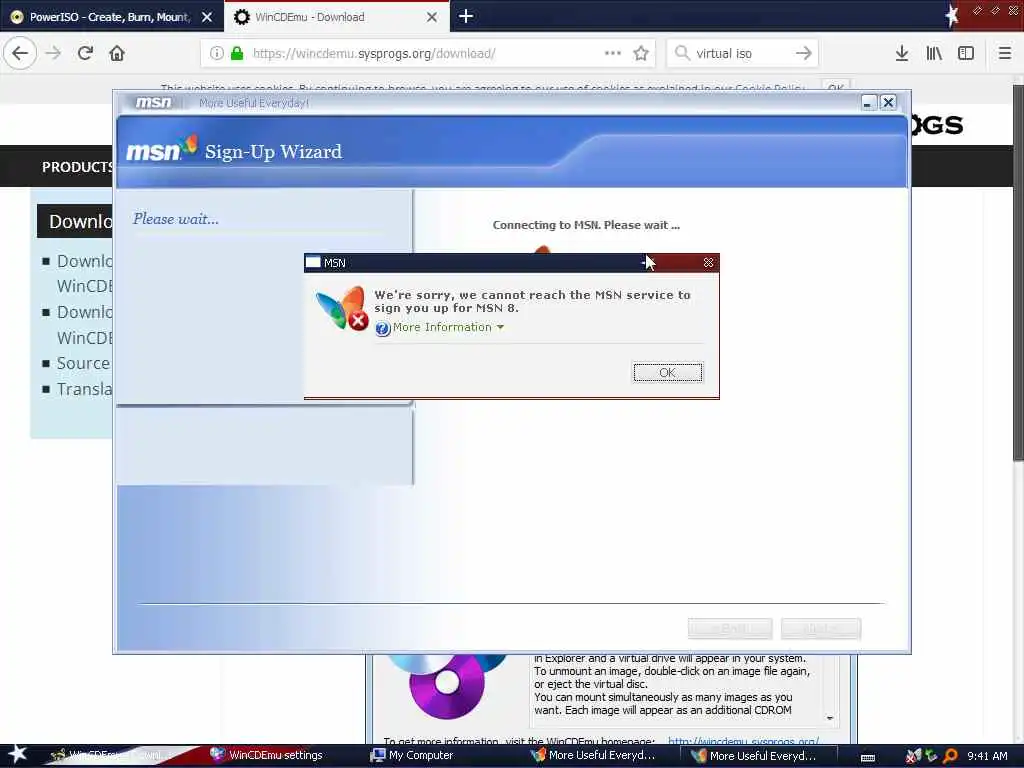This screenshot has width=1024, height=768.
Task: Open PRODUCTS in the site navigation
Action: (77, 167)
